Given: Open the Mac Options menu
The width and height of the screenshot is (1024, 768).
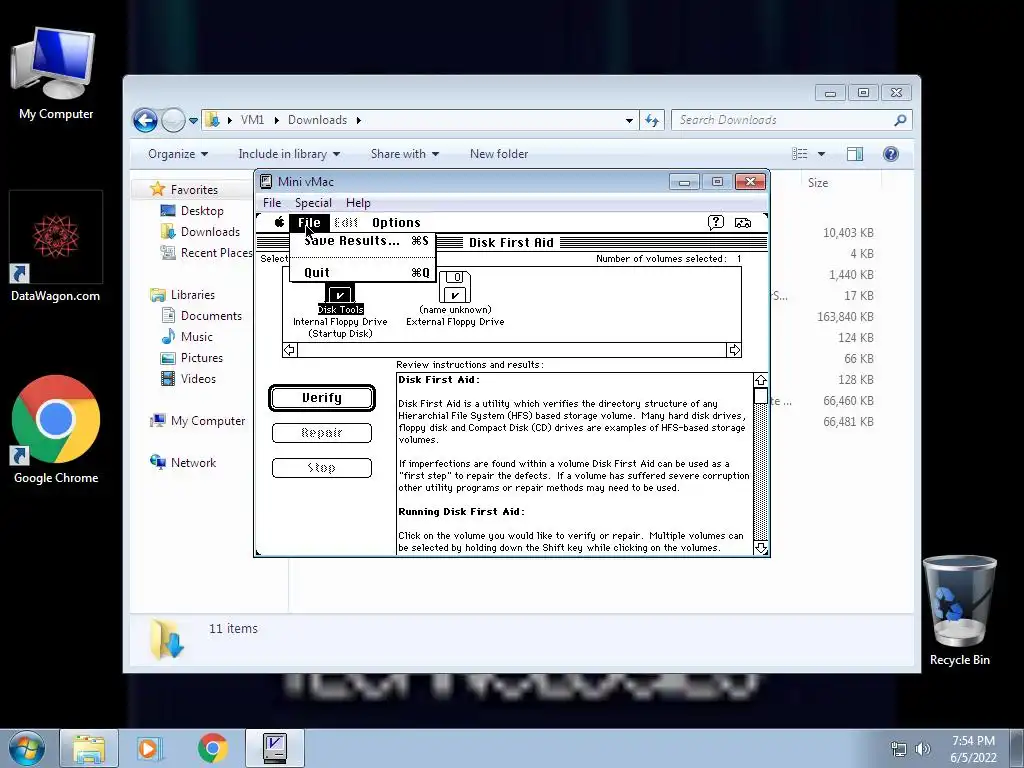Looking at the screenshot, I should [396, 223].
